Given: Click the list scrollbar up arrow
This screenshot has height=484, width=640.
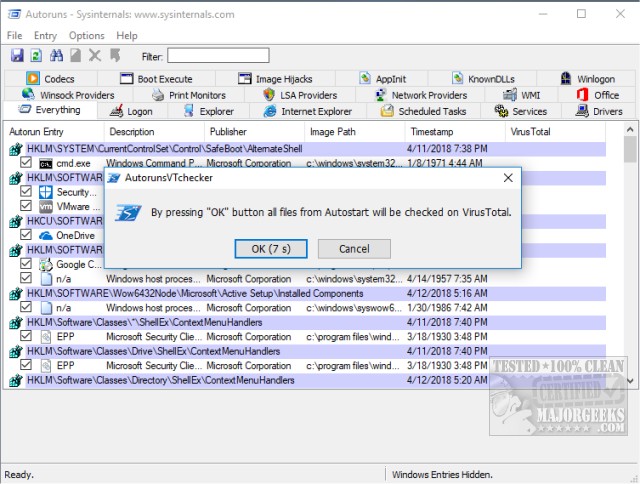Looking at the screenshot, I should pyautogui.click(x=630, y=130).
